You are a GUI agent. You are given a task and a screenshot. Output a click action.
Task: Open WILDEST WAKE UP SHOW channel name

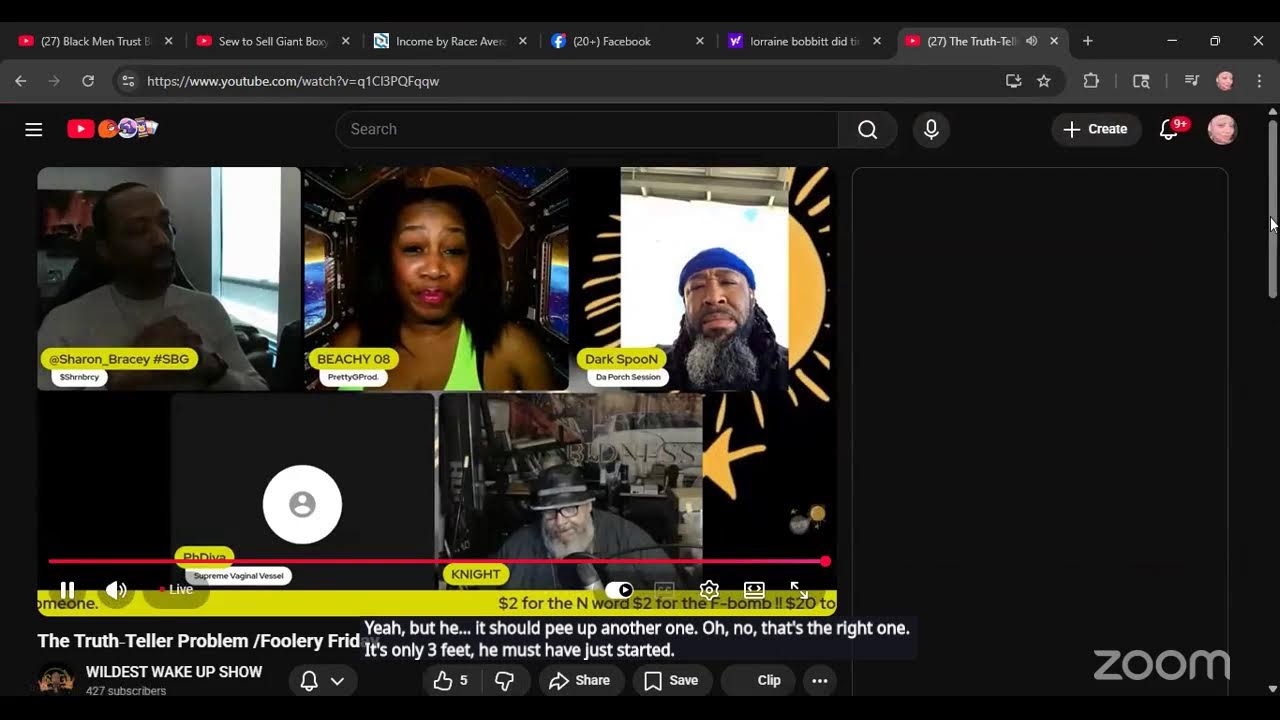[x=174, y=672]
